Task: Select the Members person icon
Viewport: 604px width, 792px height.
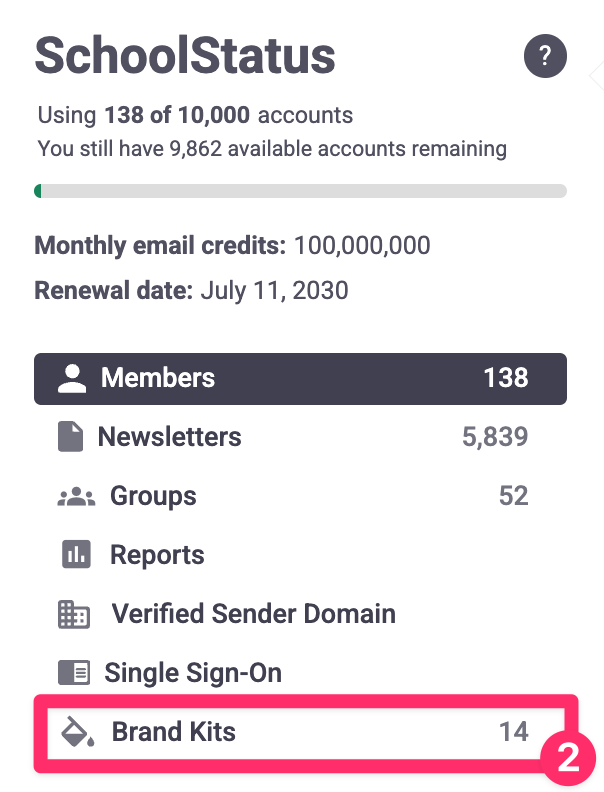Action: pyautogui.click(x=71, y=378)
